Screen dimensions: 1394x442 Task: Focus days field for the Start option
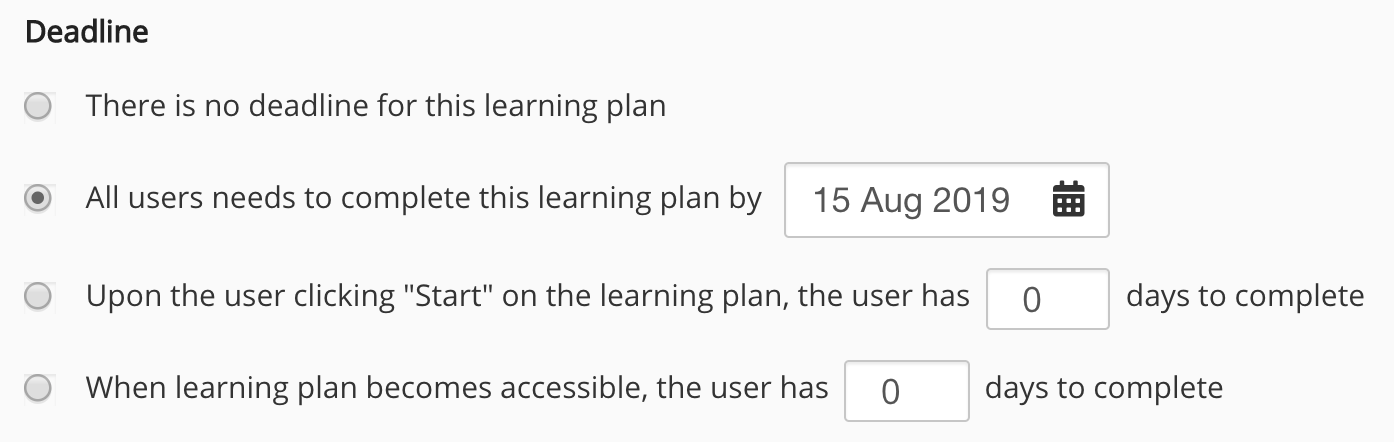1047,298
